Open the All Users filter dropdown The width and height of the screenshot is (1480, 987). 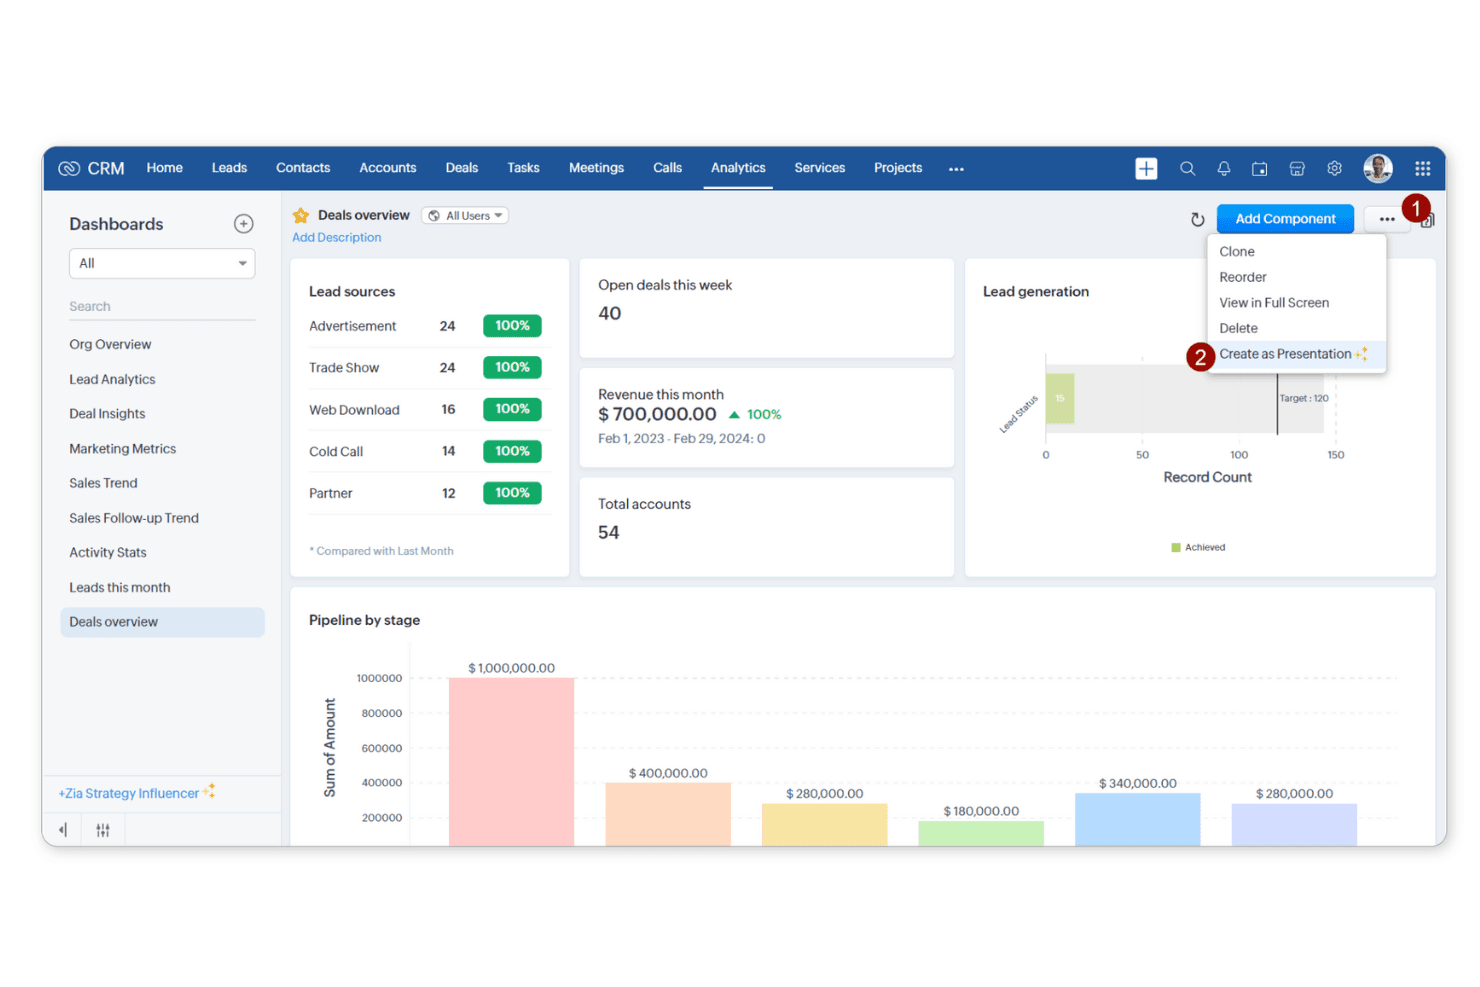coord(465,216)
